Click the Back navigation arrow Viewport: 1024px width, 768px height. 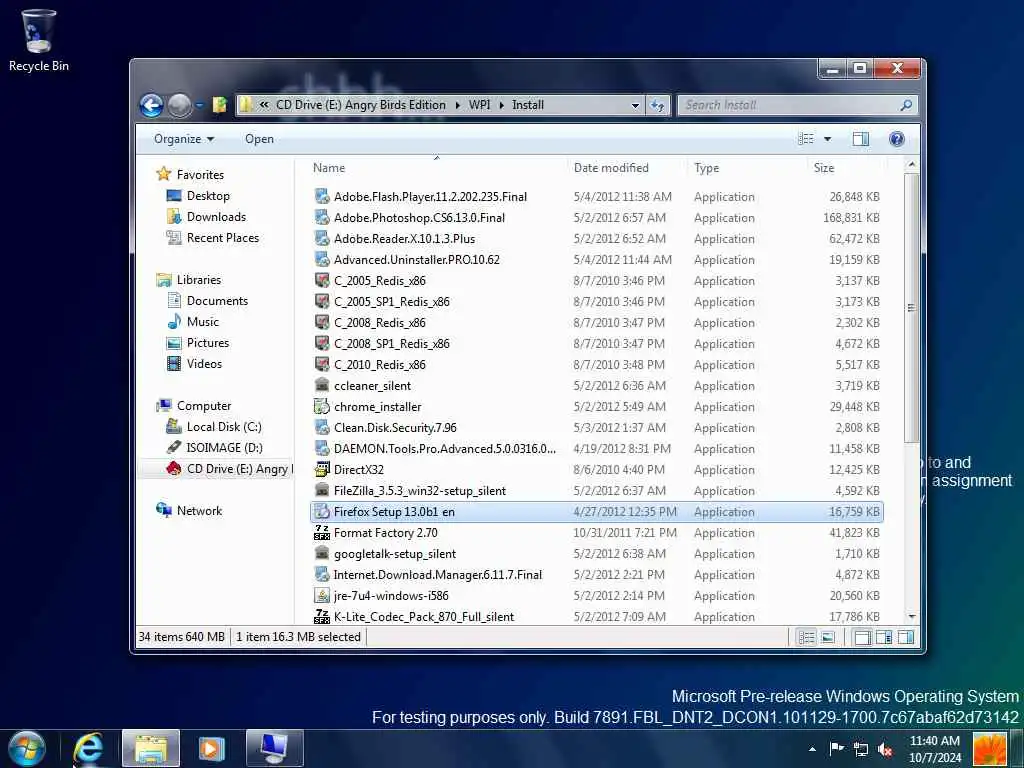pyautogui.click(x=152, y=105)
